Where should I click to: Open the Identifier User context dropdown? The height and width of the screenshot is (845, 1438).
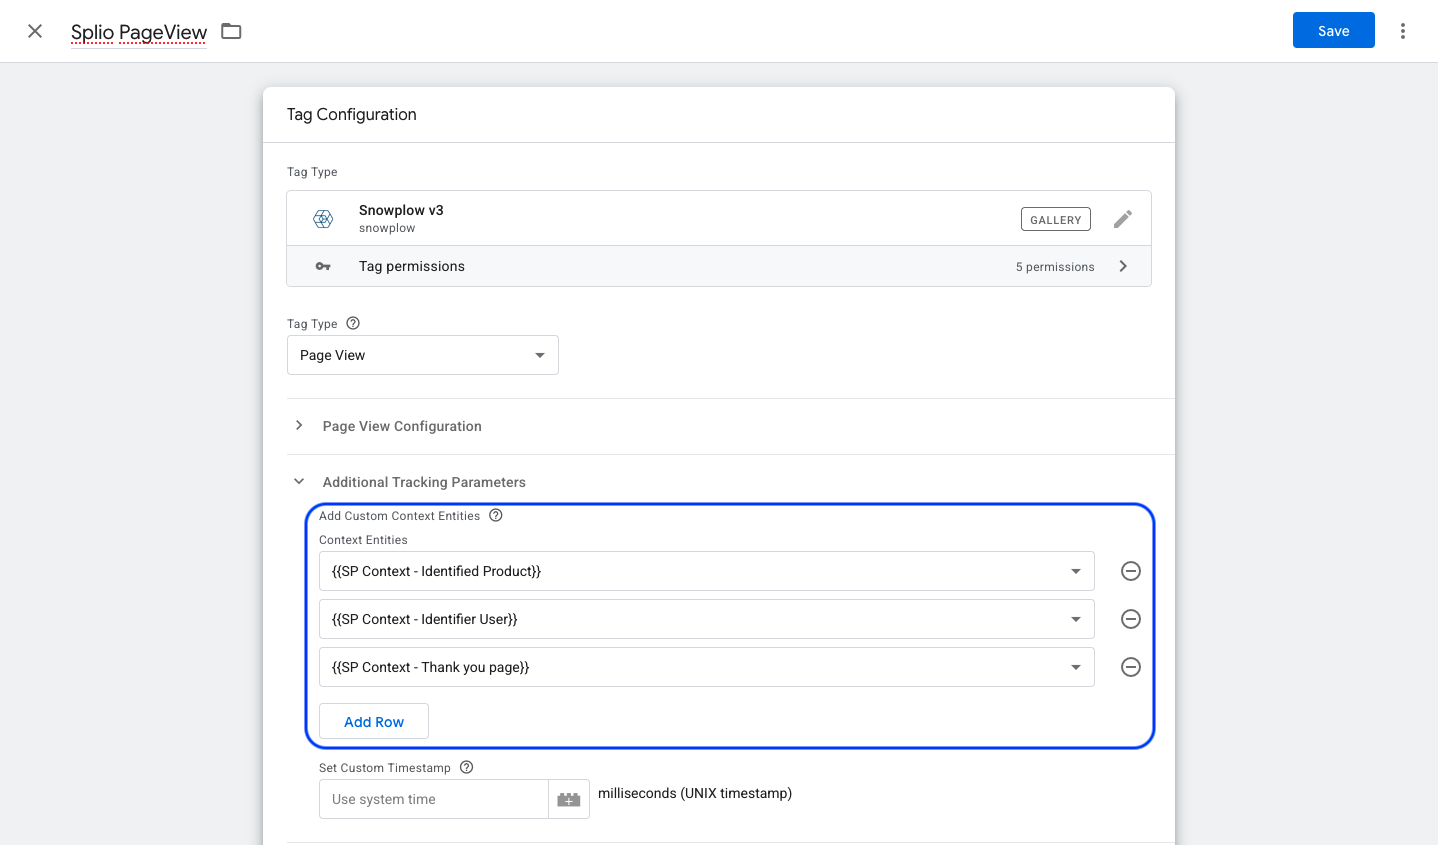click(706, 619)
